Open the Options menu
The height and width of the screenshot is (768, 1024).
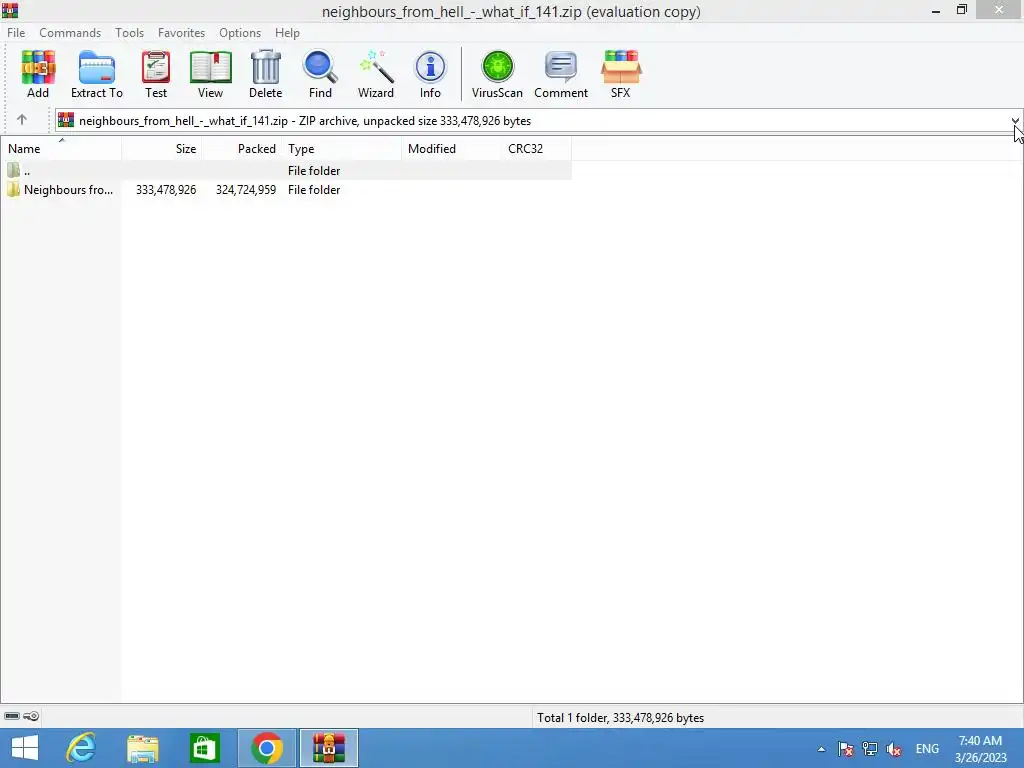(240, 33)
